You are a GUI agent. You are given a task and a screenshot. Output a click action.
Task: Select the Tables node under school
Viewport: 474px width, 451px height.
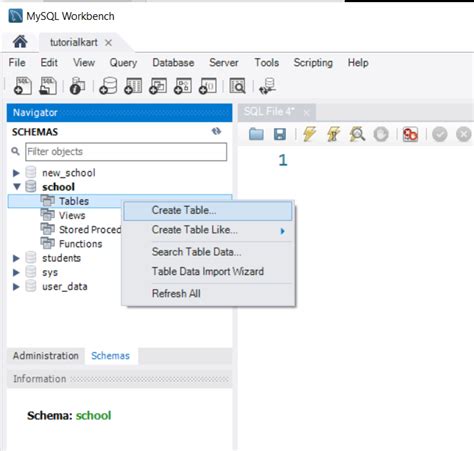[74, 201]
